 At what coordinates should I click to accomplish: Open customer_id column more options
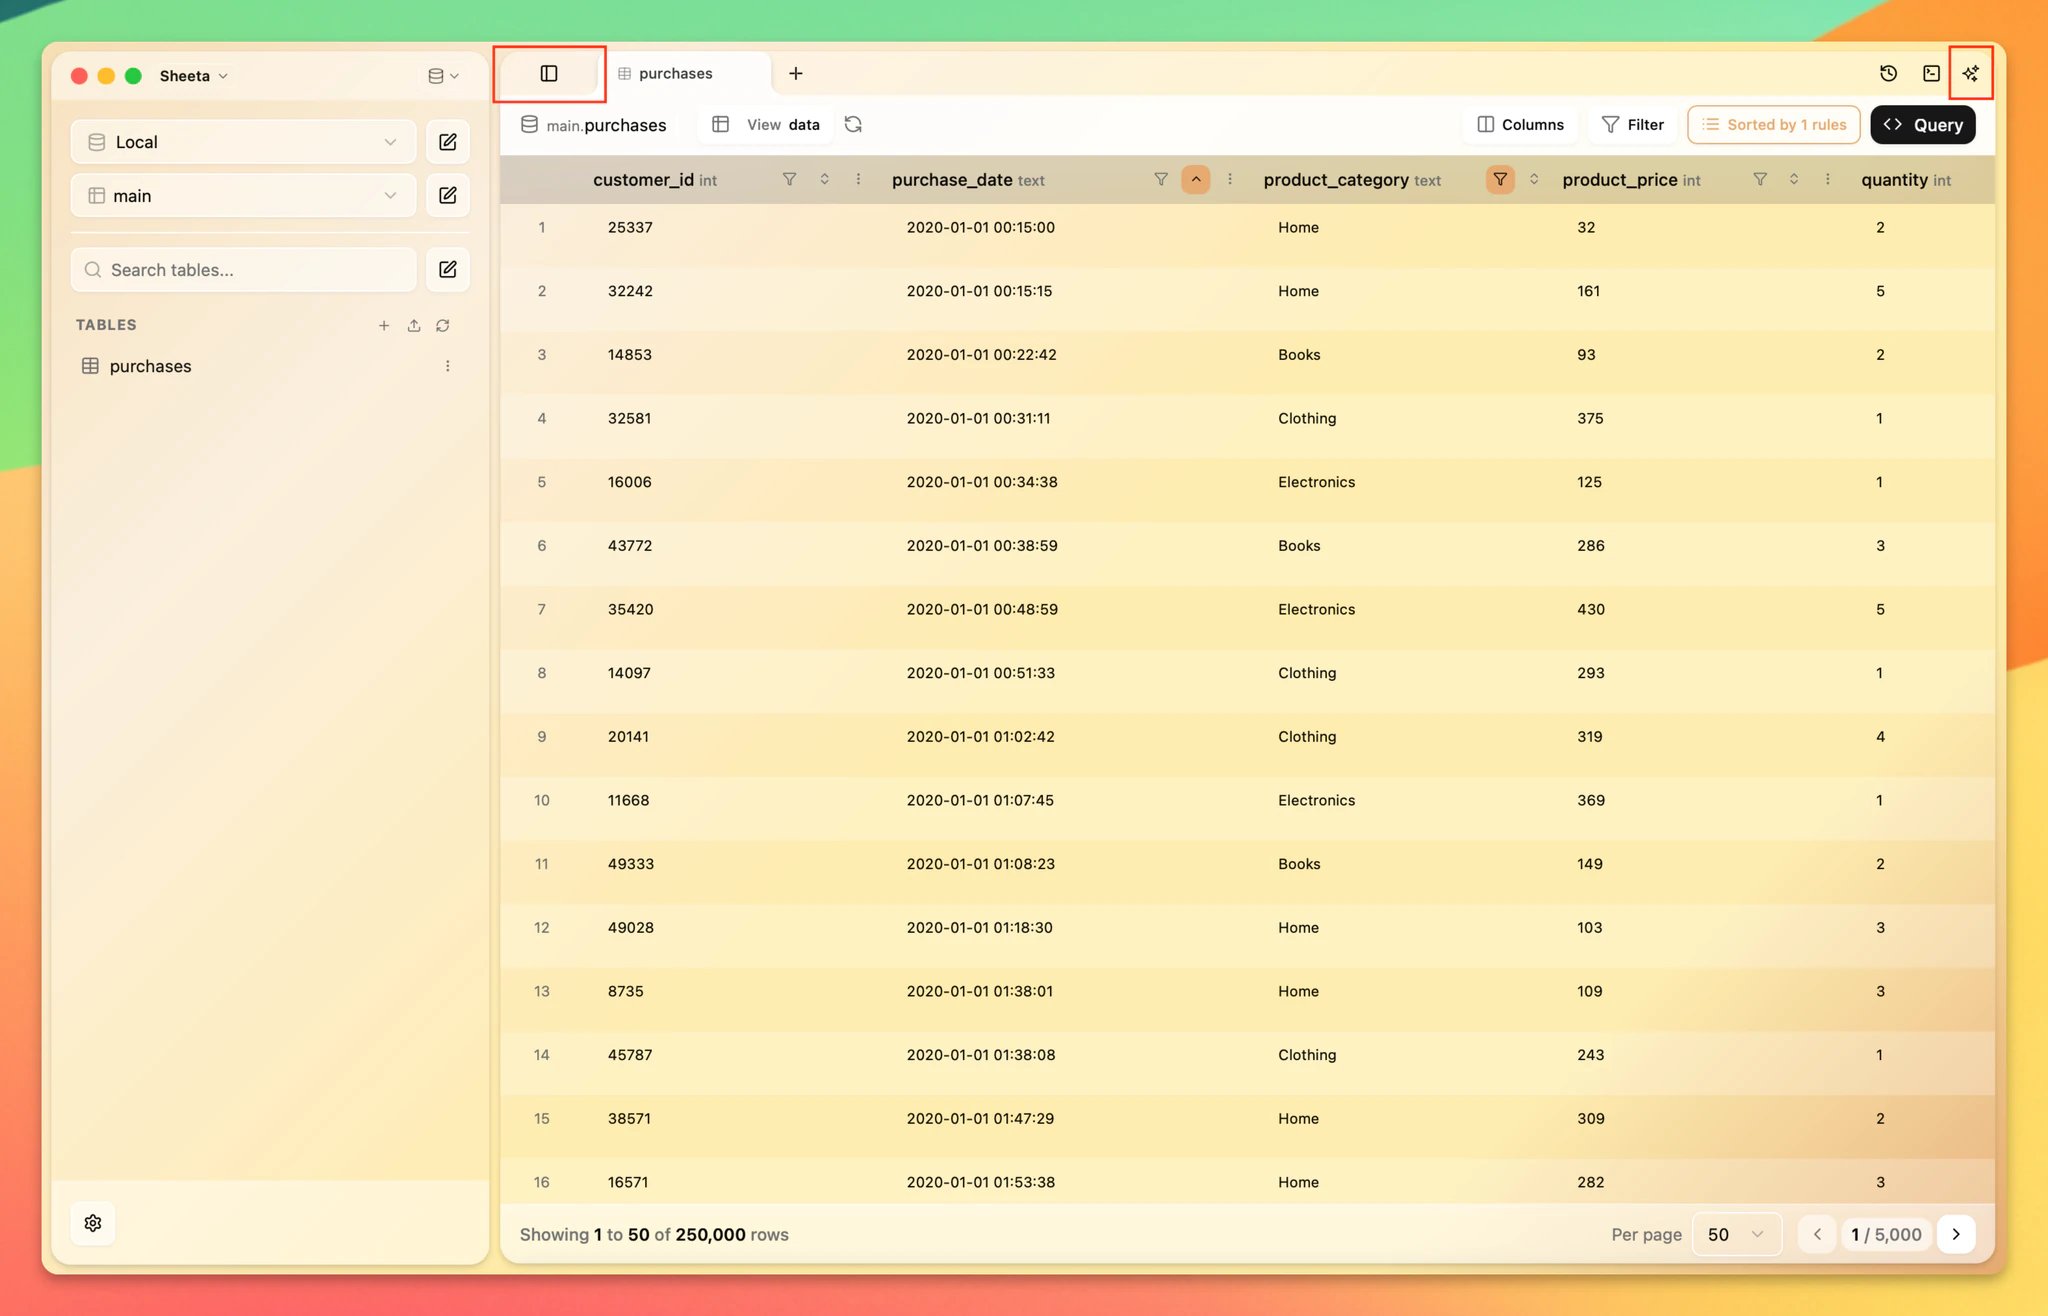click(x=858, y=180)
